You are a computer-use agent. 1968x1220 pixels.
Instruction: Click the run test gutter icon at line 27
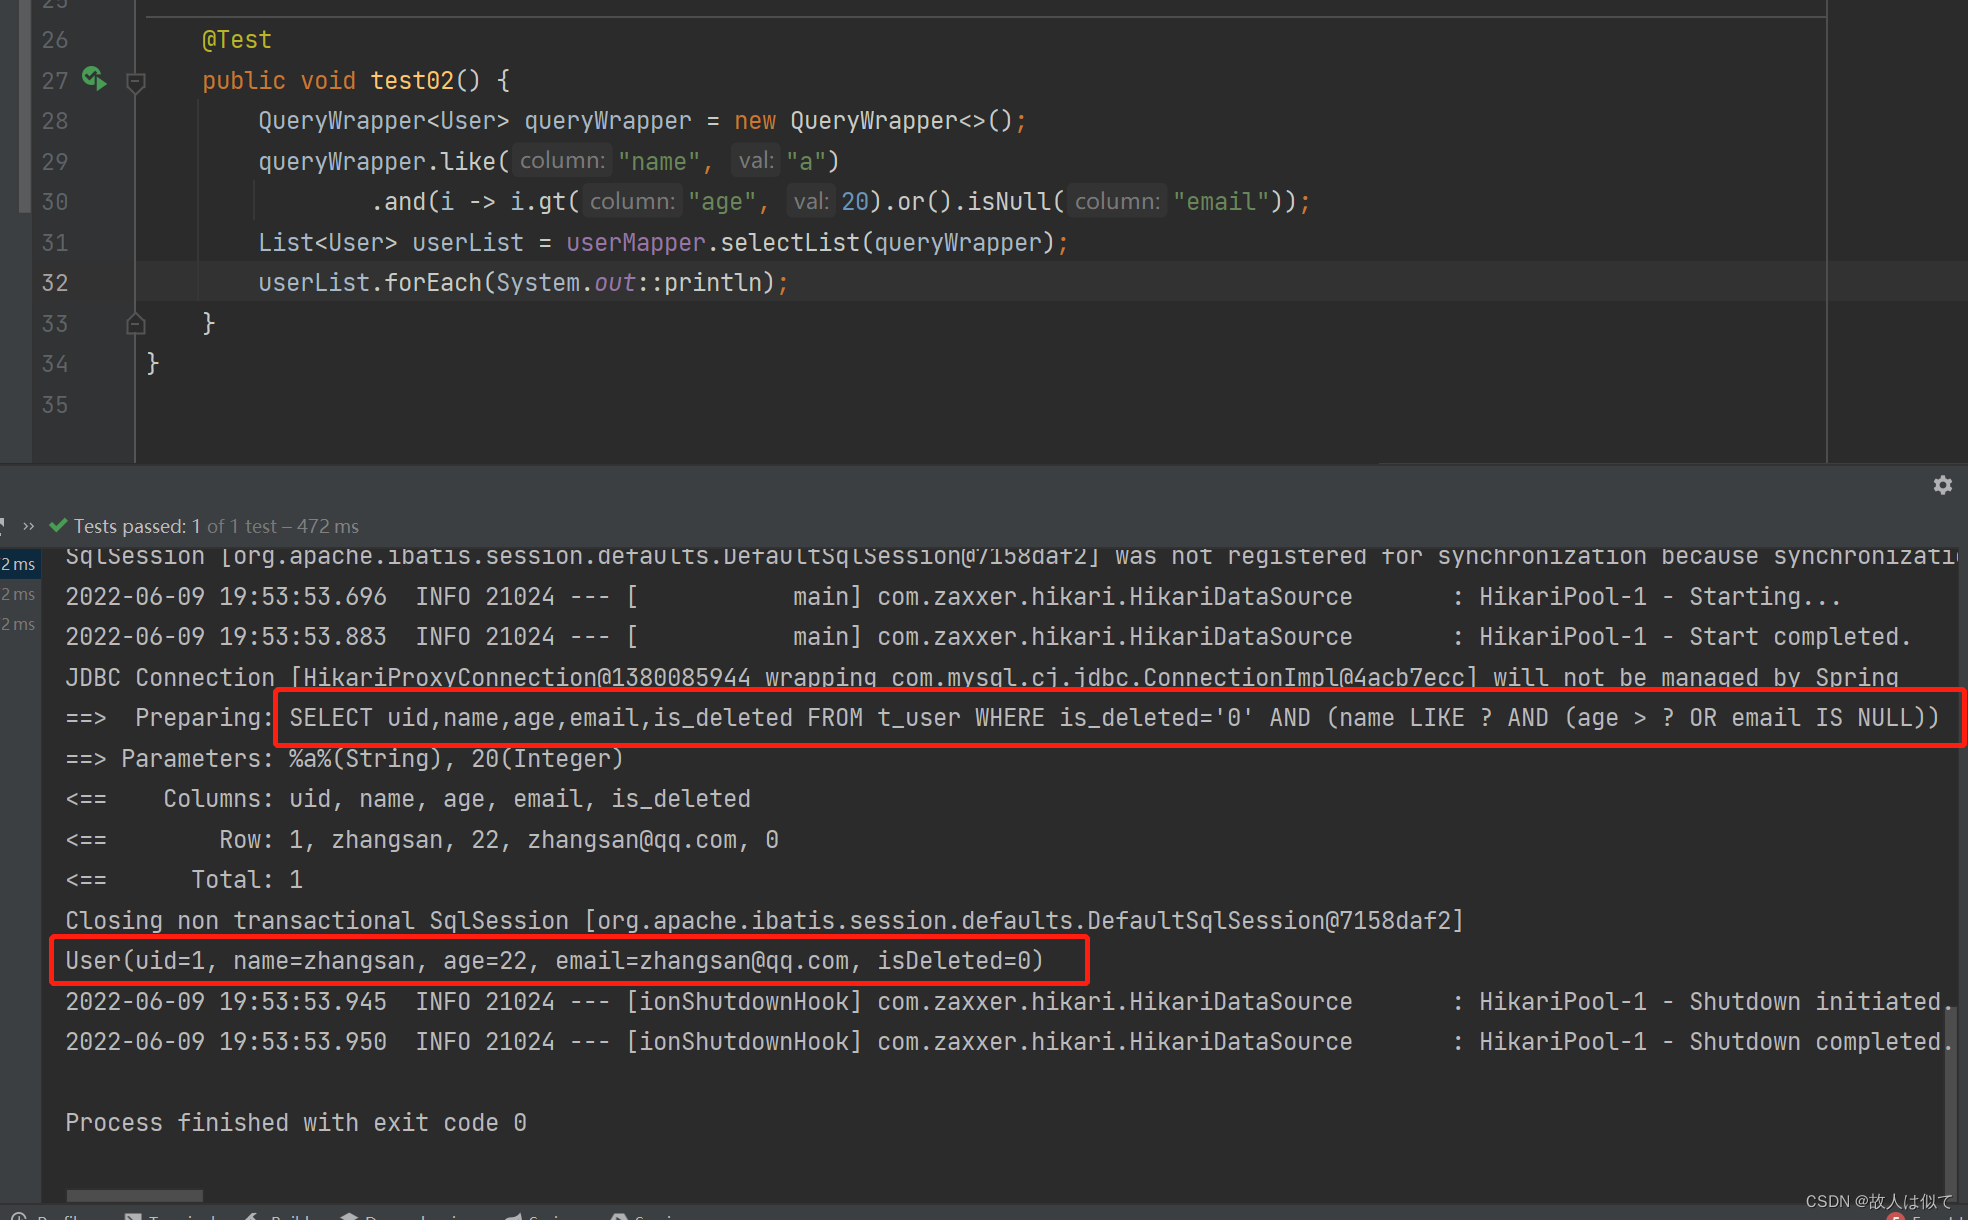(94, 78)
